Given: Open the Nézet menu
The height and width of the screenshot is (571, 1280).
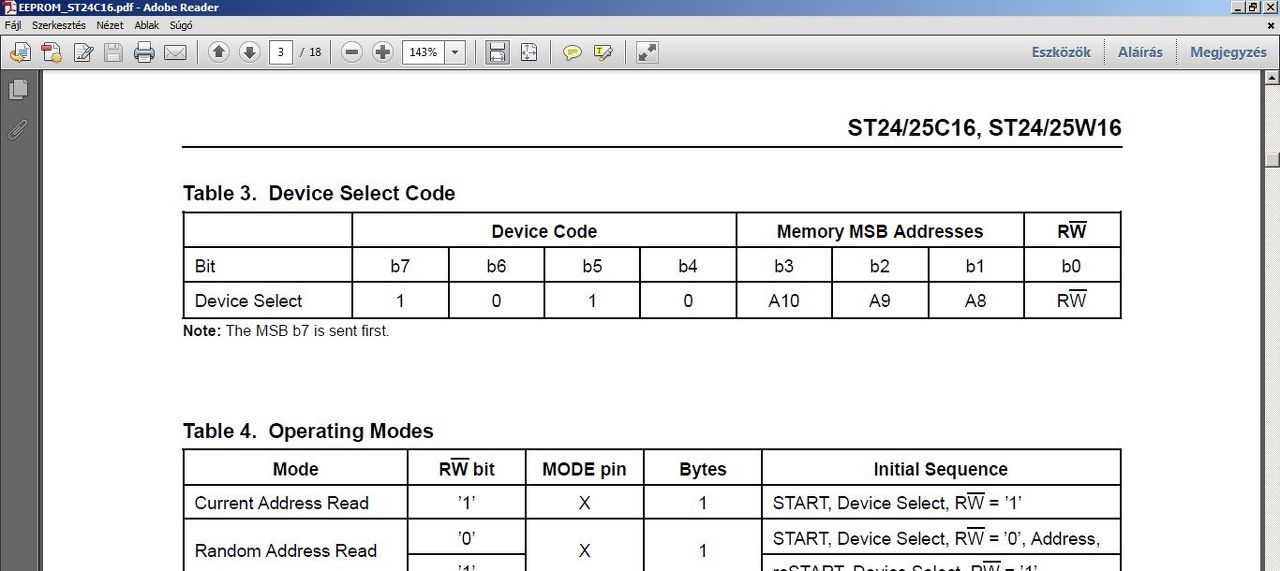Looking at the screenshot, I should click(x=110, y=25).
